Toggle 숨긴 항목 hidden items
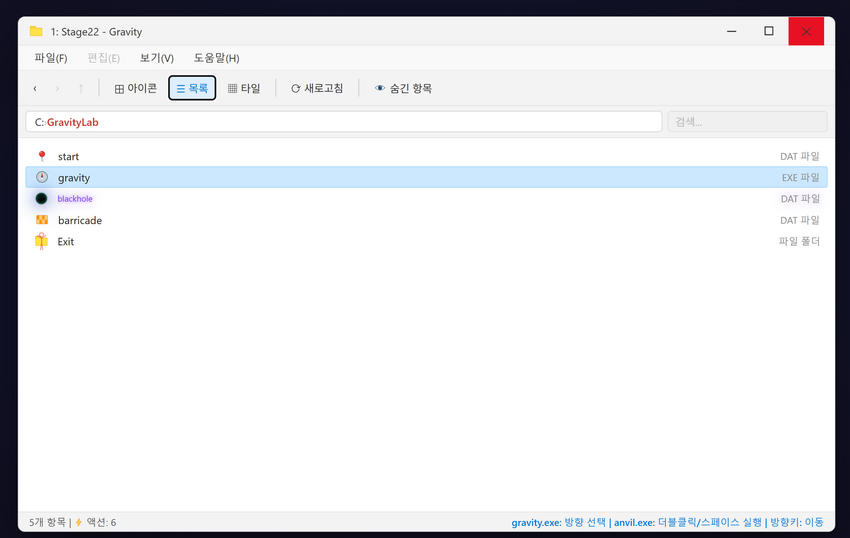This screenshot has width=850, height=538. point(403,88)
